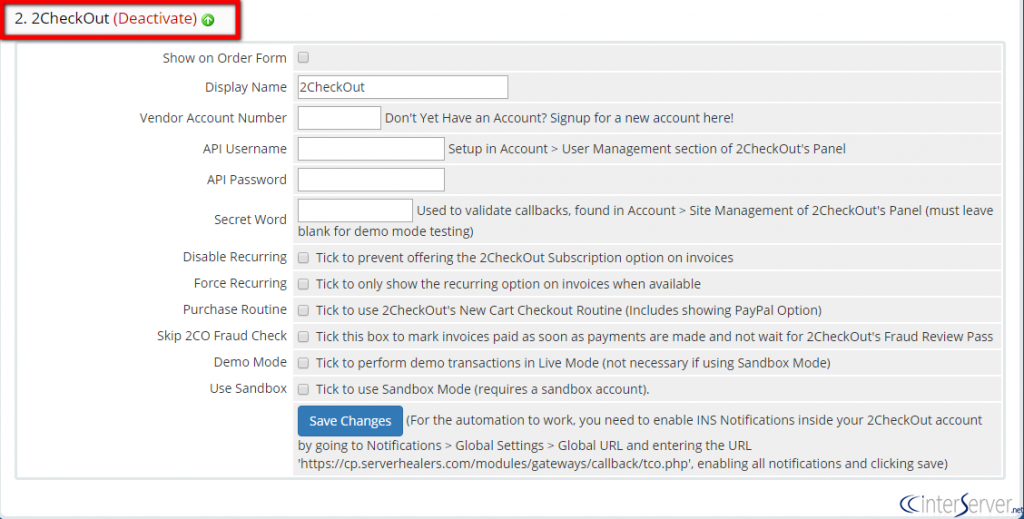Click the Save Changes button

(350, 421)
